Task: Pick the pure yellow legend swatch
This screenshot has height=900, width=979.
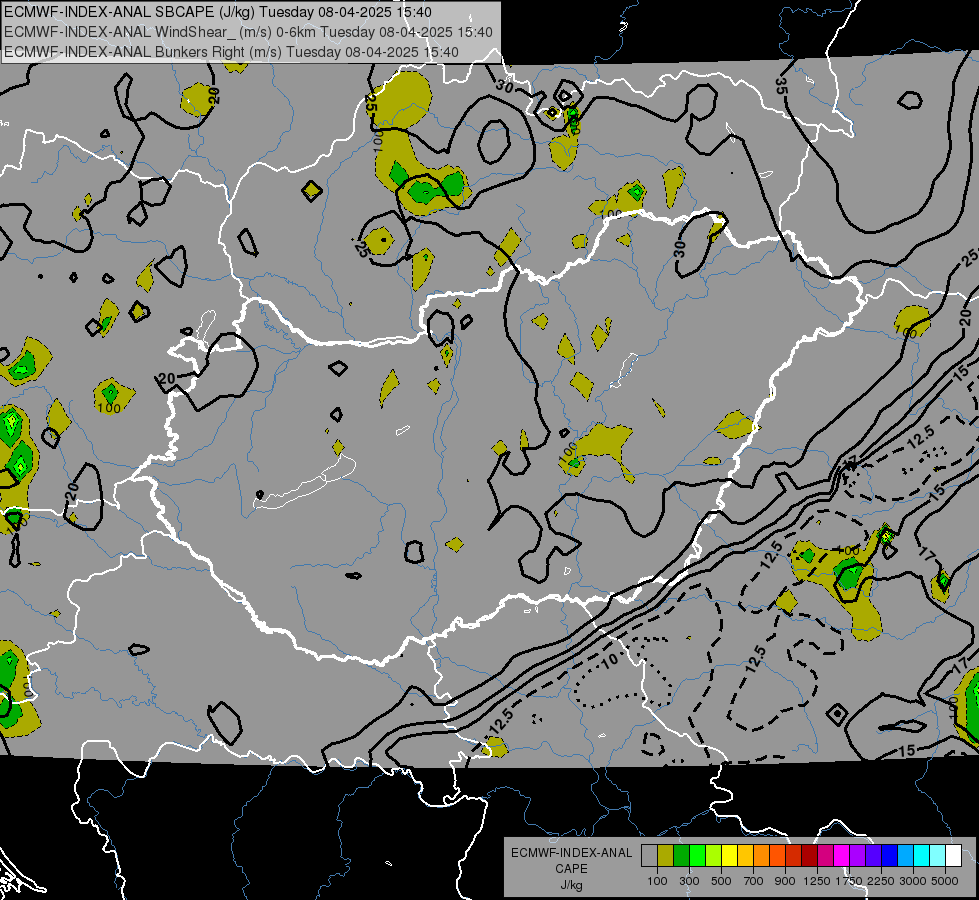Action: [729, 855]
